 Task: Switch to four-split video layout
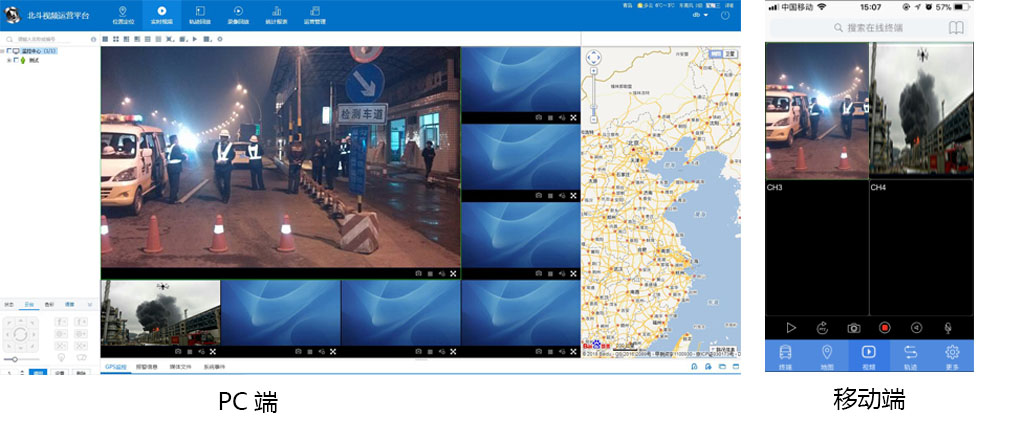pyautogui.click(x=116, y=39)
